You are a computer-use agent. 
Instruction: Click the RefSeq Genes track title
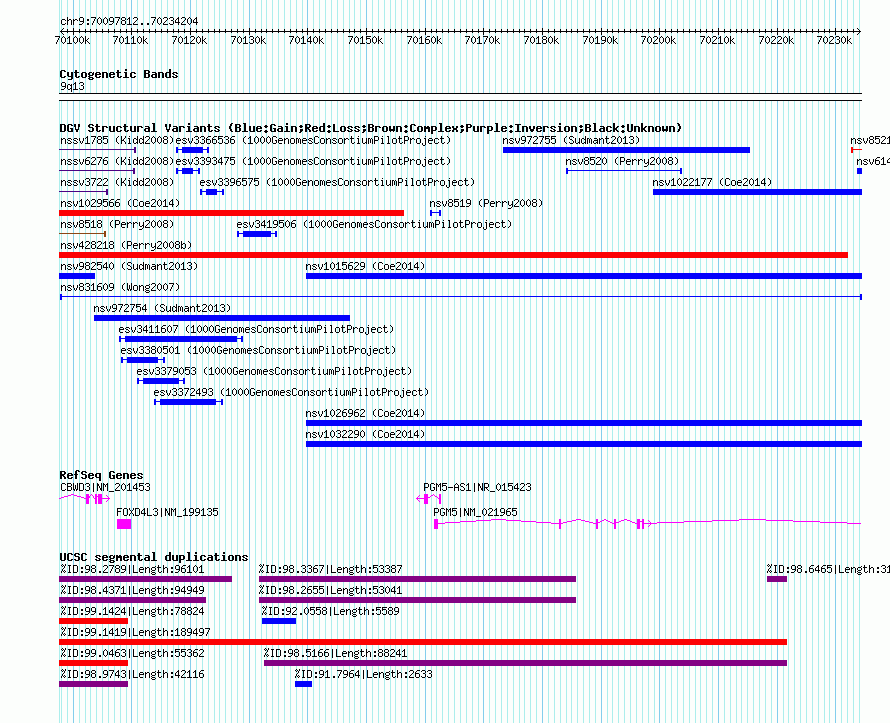[x=101, y=475]
